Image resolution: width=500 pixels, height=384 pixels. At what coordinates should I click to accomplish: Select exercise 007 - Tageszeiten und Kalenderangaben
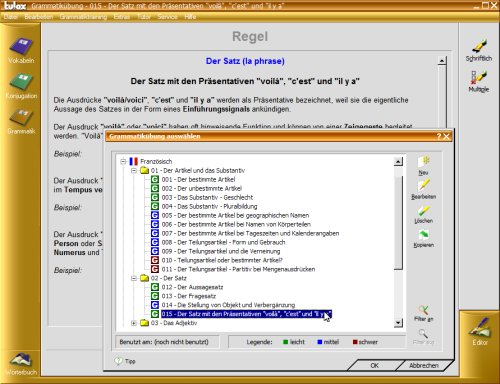(x=250, y=233)
